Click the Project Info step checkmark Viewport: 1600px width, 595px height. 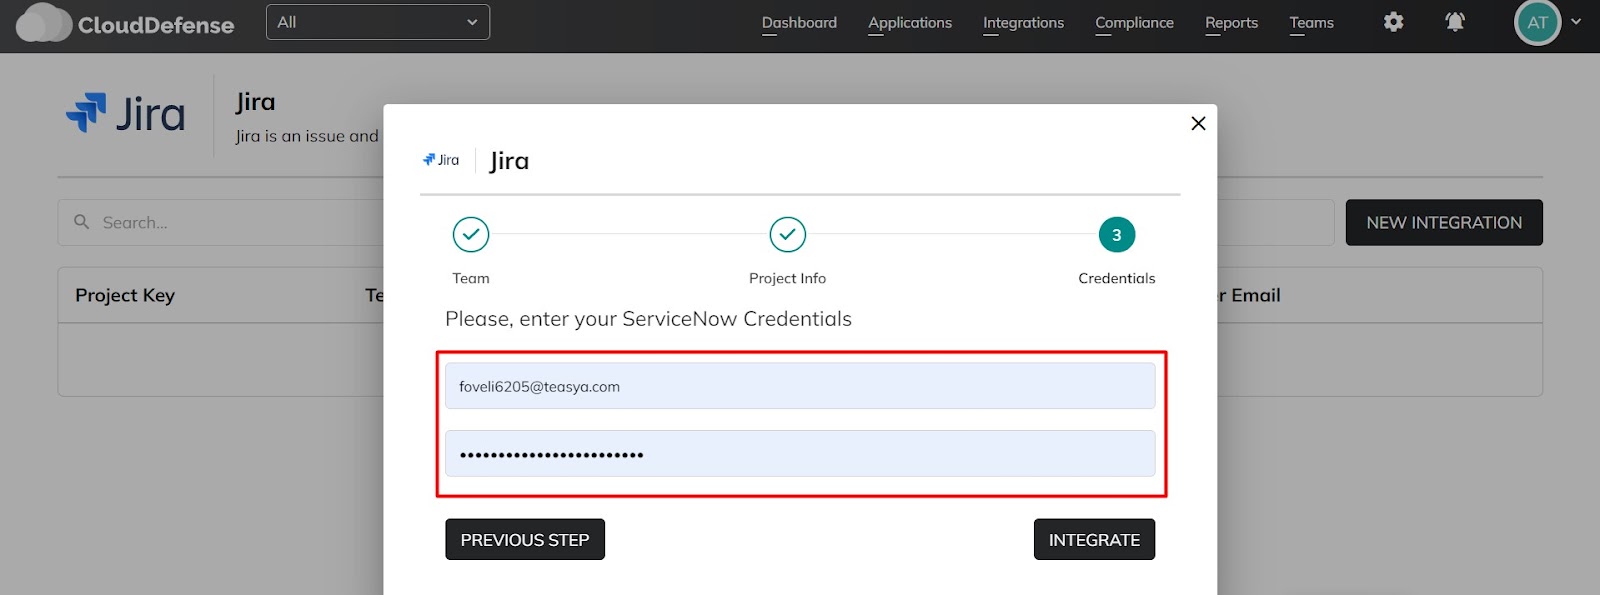tap(788, 235)
